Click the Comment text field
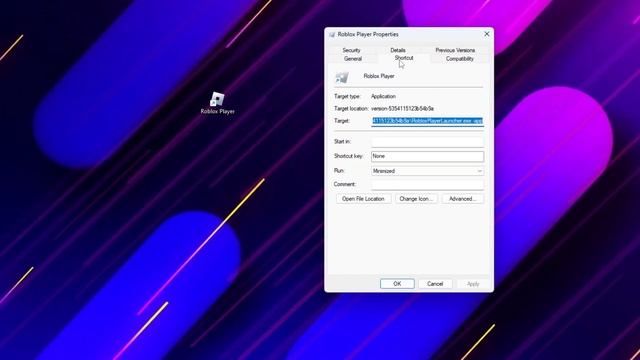Image resolution: width=640 pixels, height=360 pixels. [x=427, y=184]
